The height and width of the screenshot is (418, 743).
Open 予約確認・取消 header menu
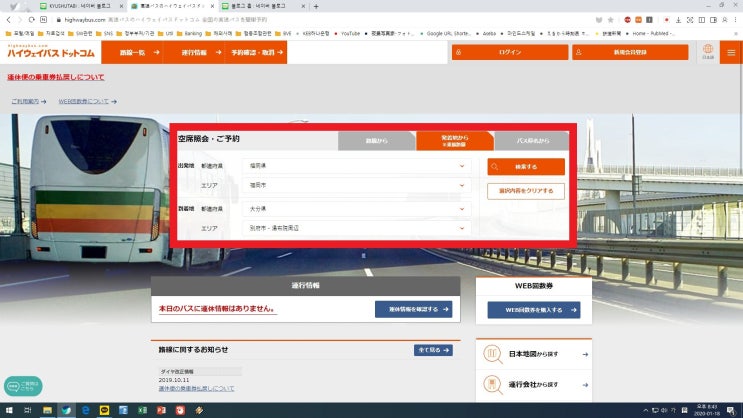pyautogui.click(x=256, y=52)
